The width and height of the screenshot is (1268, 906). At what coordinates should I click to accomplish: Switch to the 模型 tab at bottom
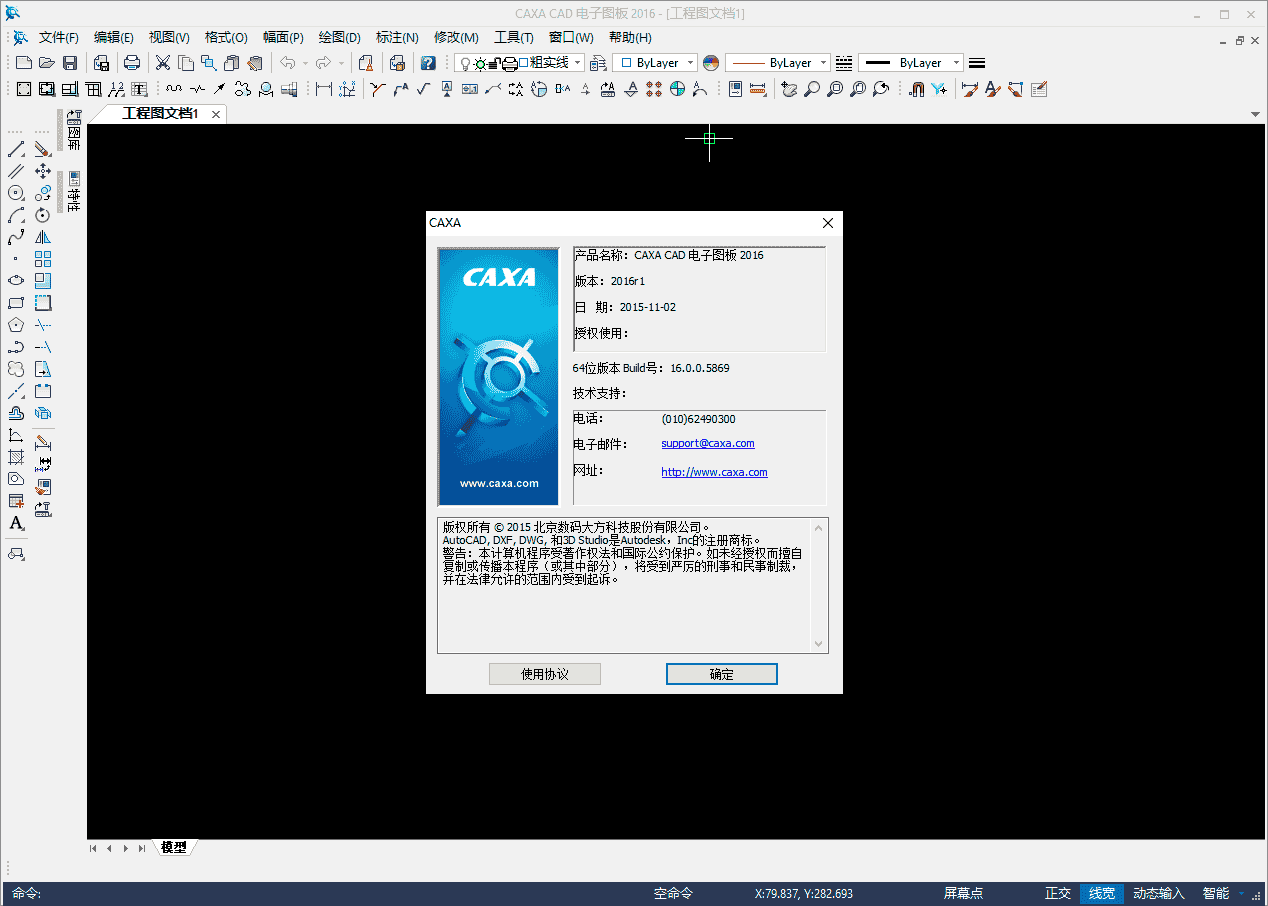(x=175, y=847)
